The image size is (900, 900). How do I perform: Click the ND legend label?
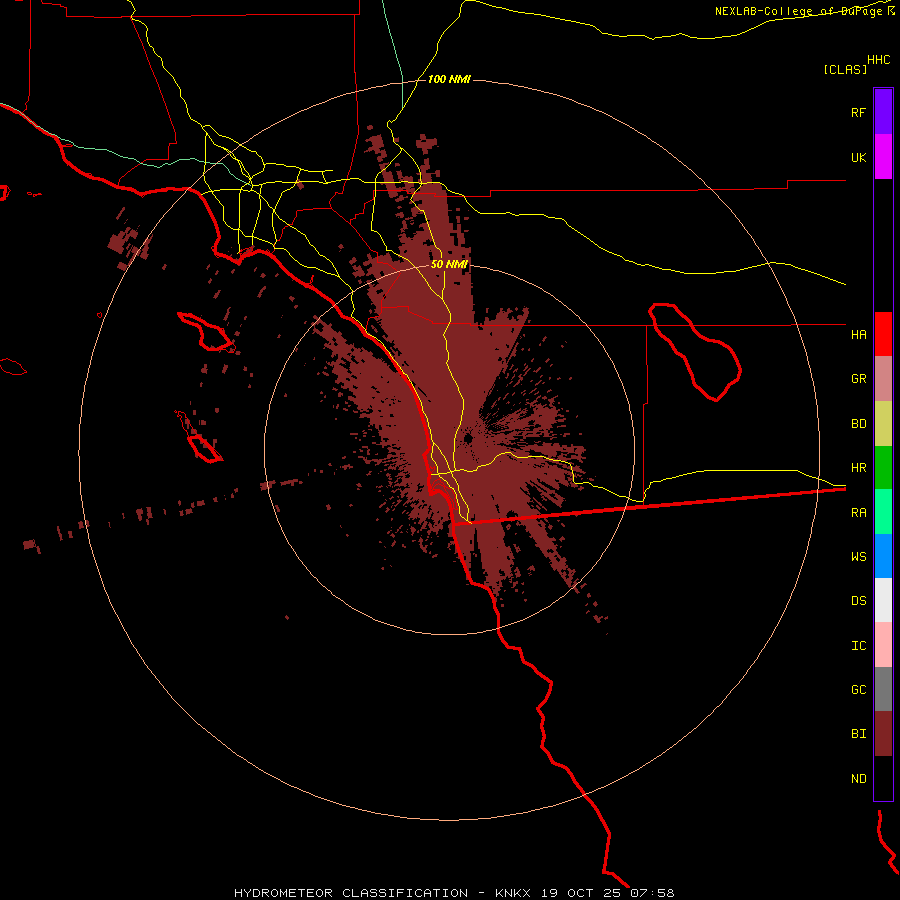coord(859,779)
